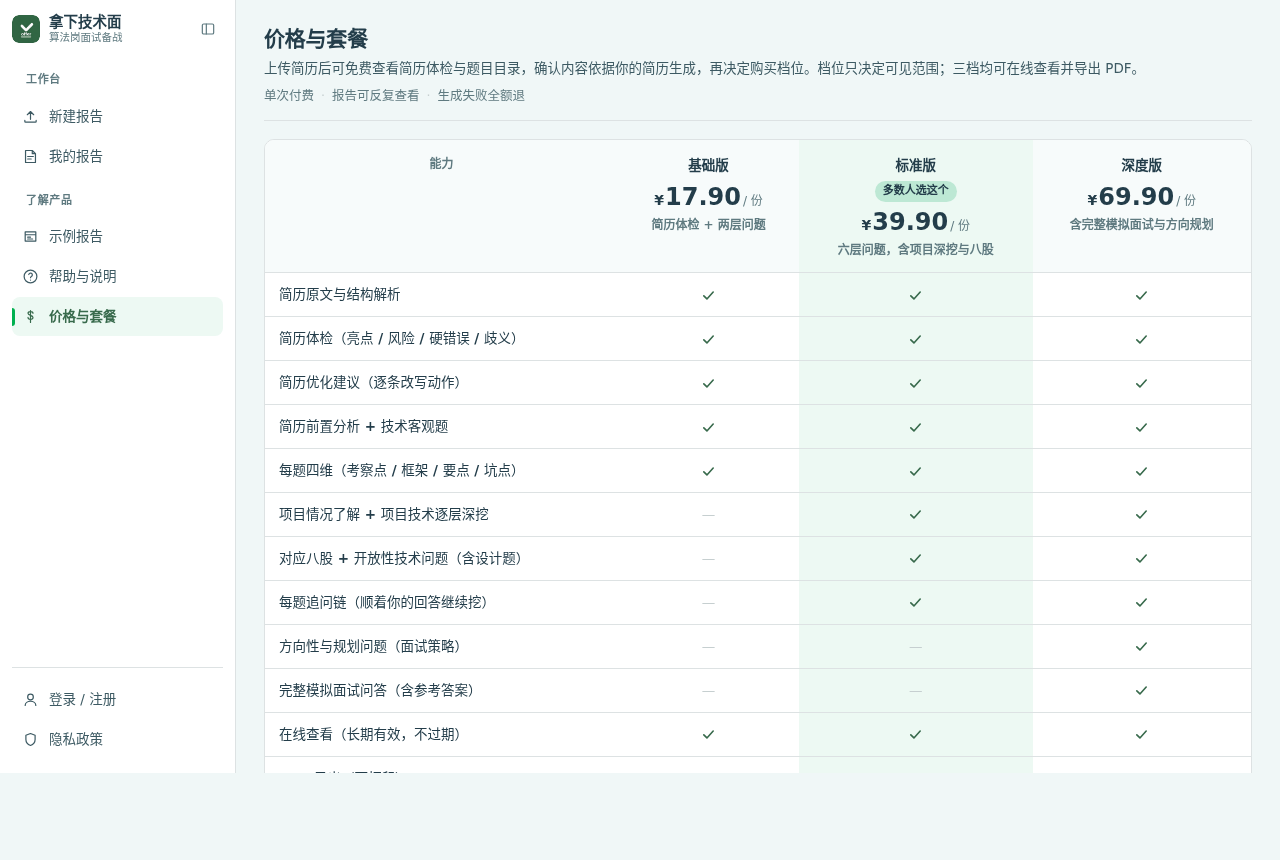Click 深度版 checkmark in 每题追问链 row
The width and height of the screenshot is (1280, 860).
pos(1141,603)
